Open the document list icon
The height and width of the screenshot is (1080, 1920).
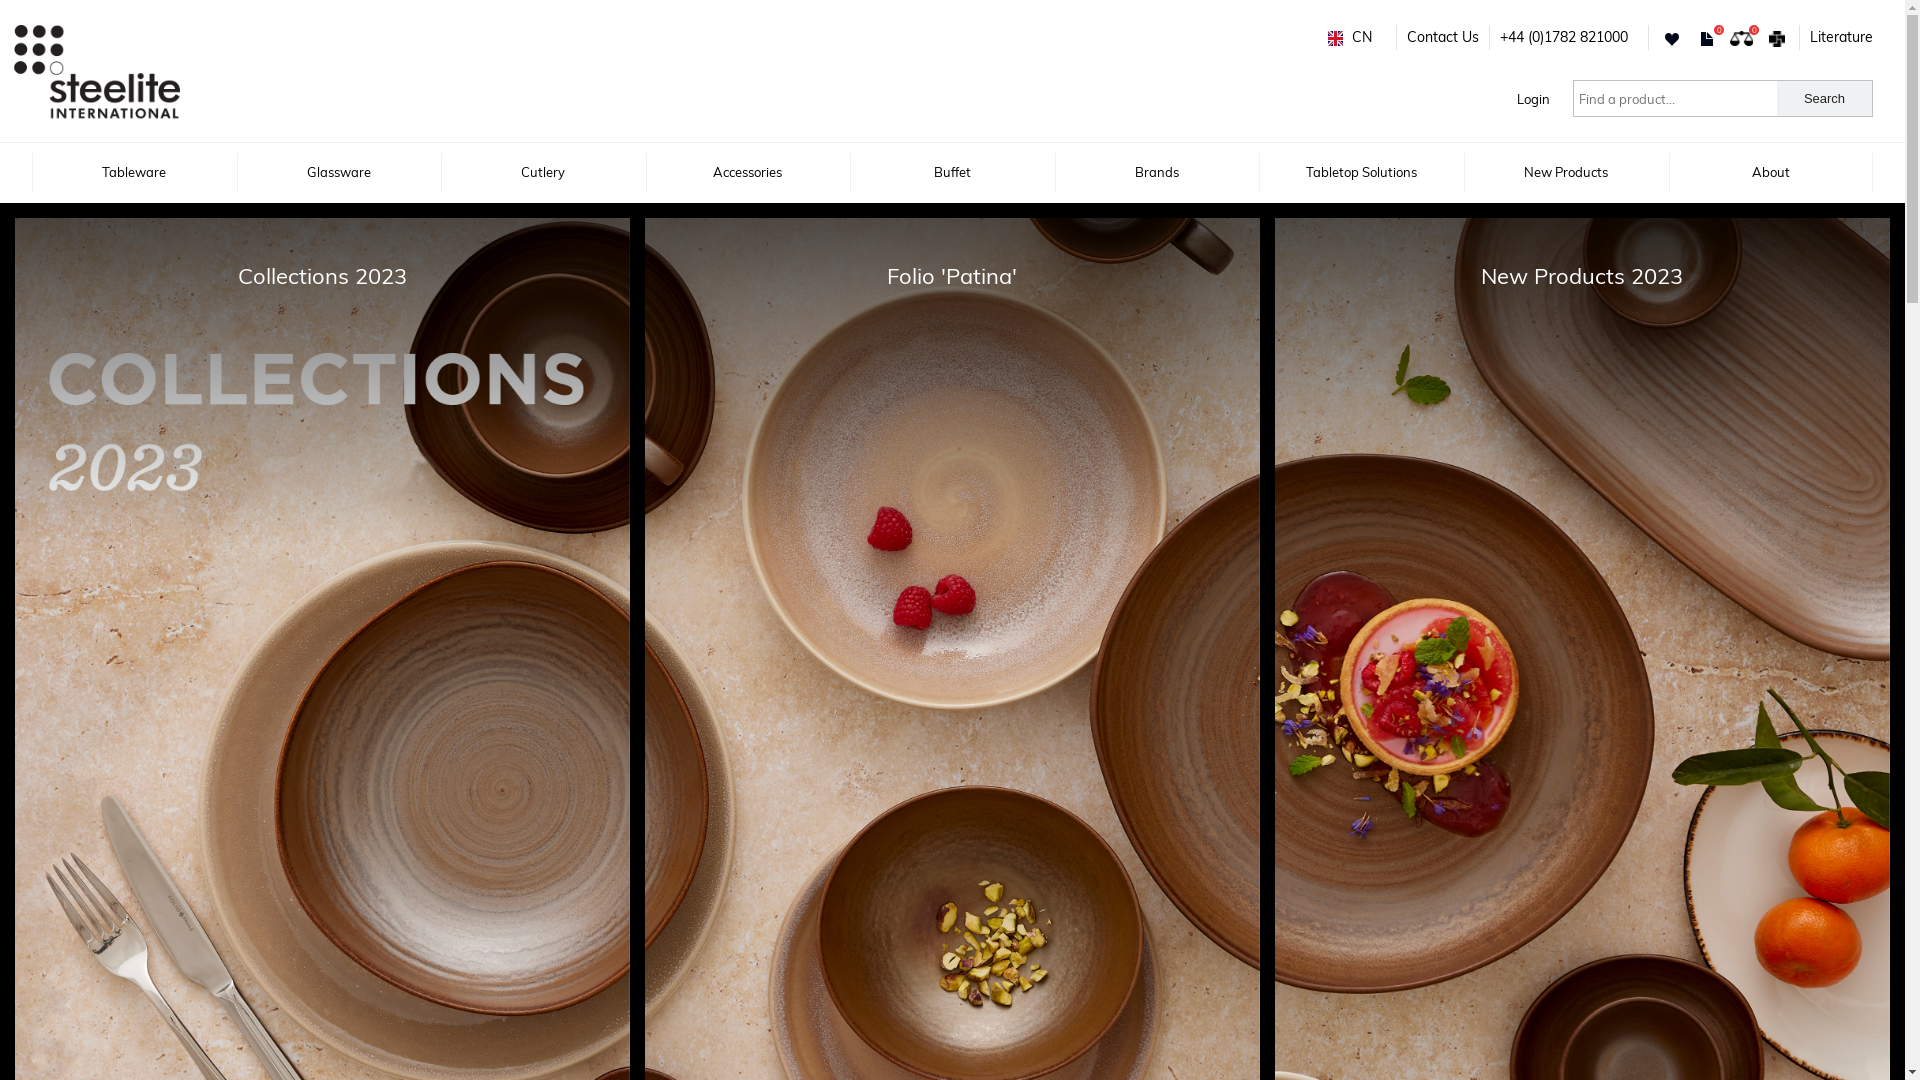1707,39
